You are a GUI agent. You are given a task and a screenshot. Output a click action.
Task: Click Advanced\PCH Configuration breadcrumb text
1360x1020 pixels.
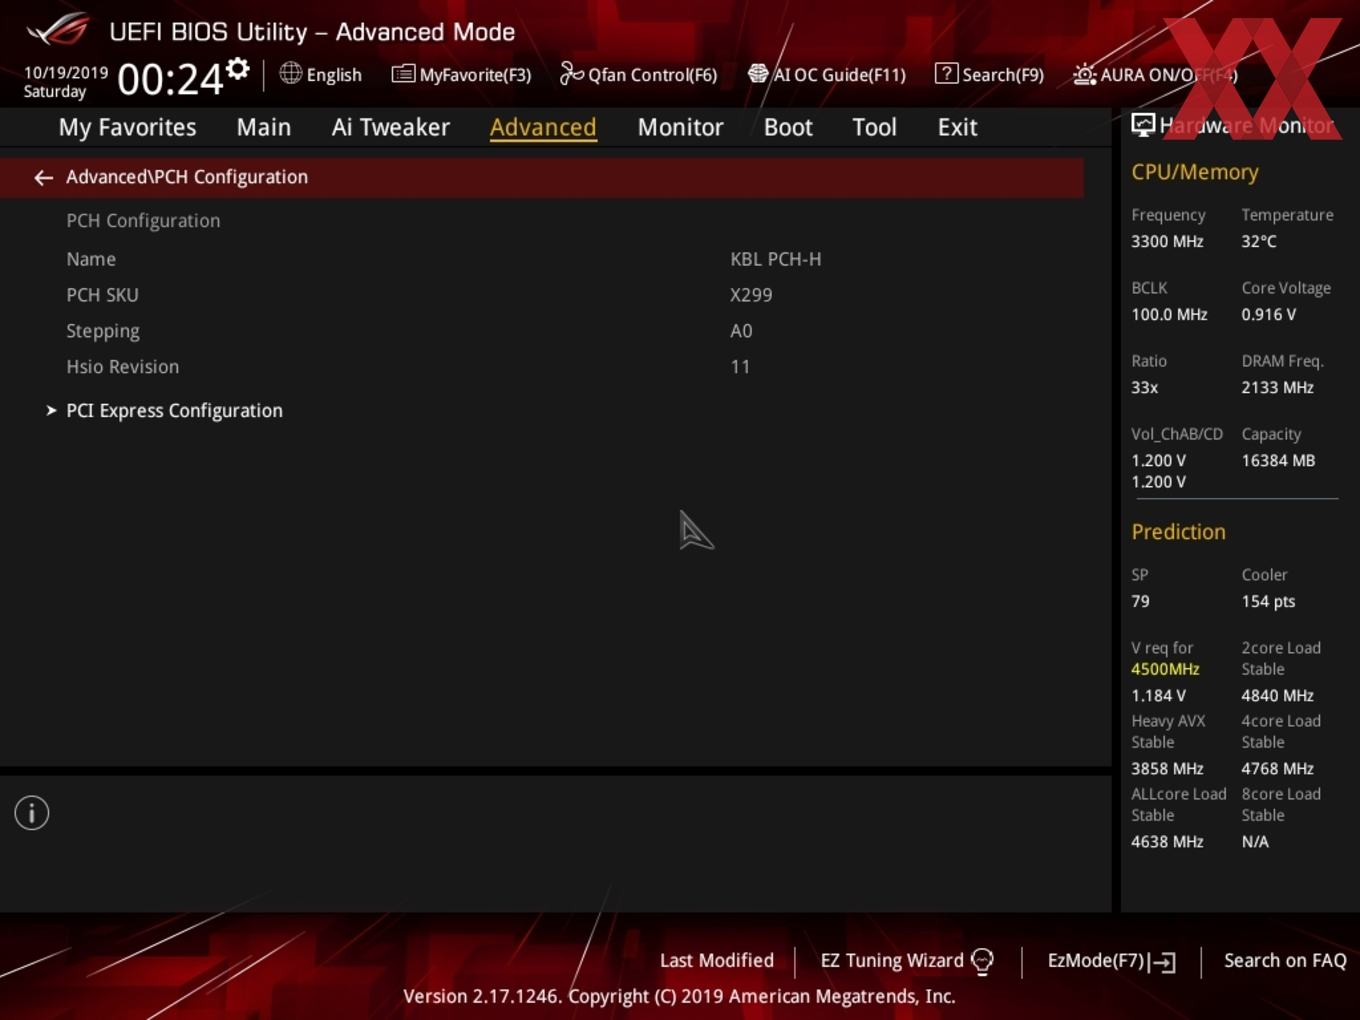(187, 177)
